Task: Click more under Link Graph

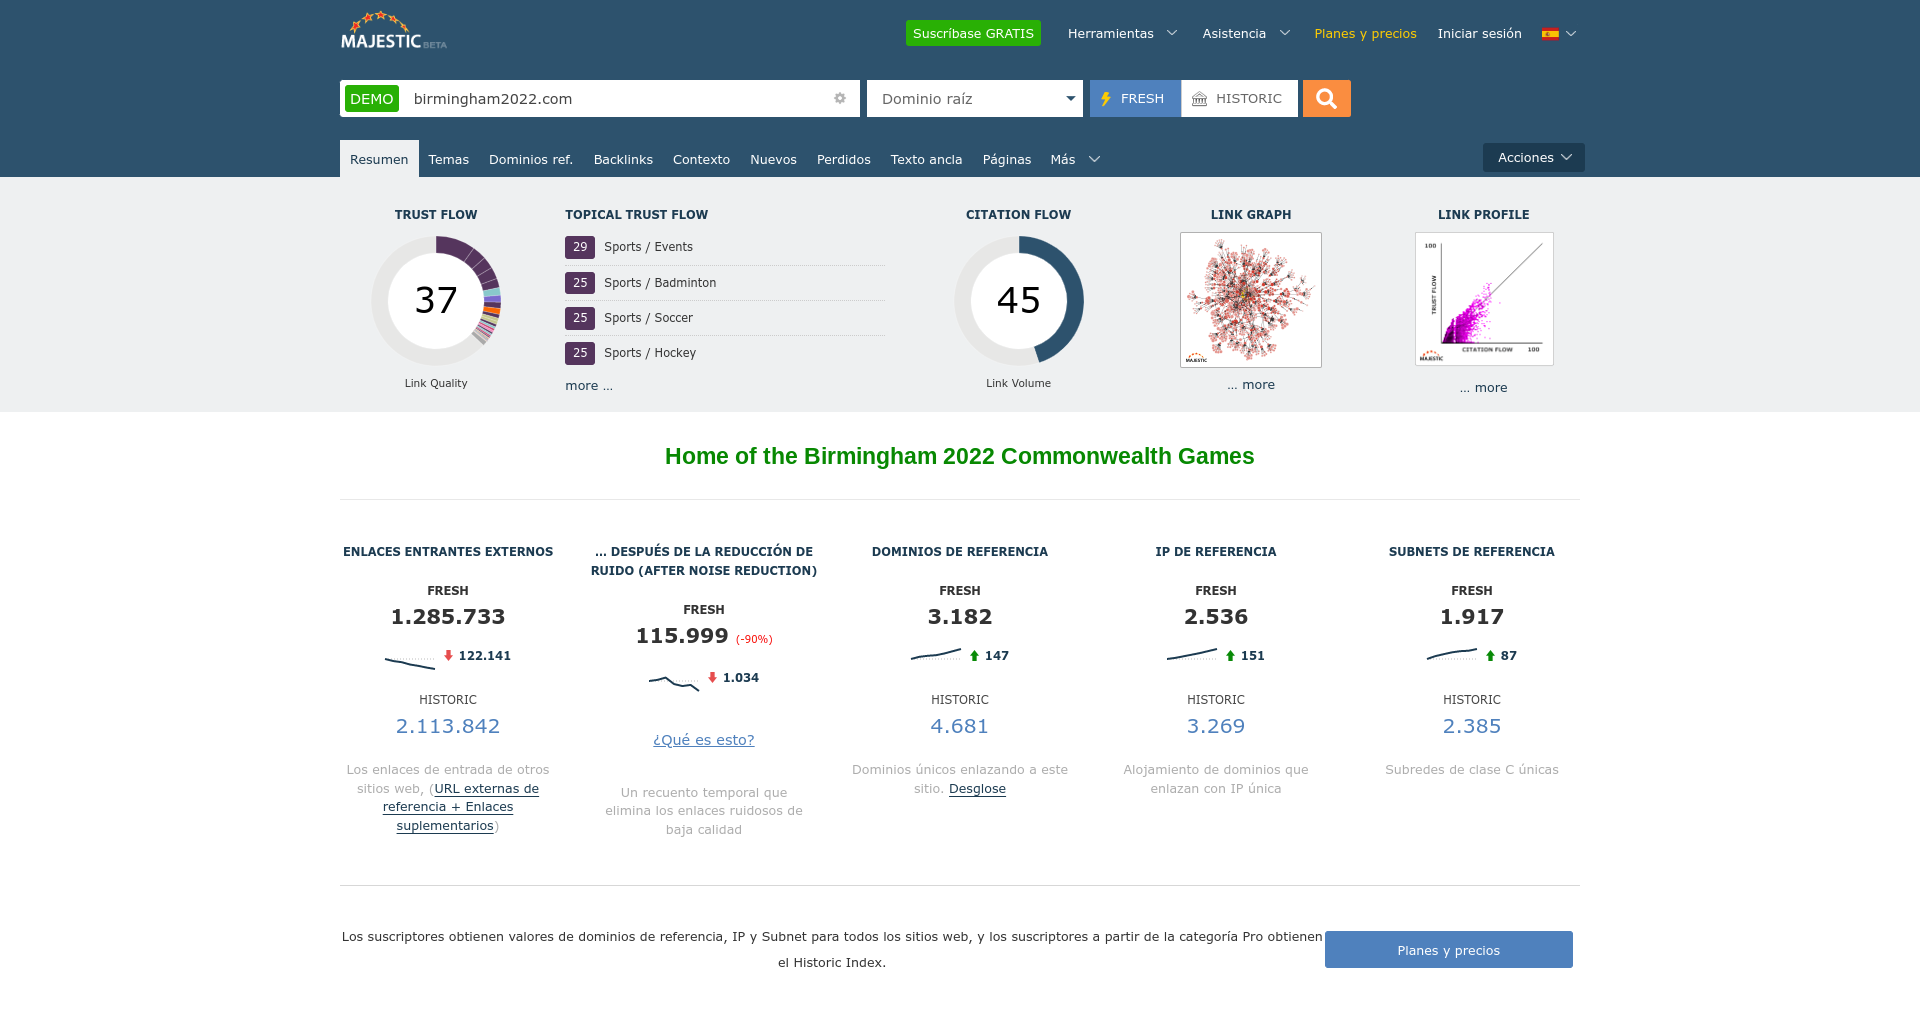Action: 1251,385
